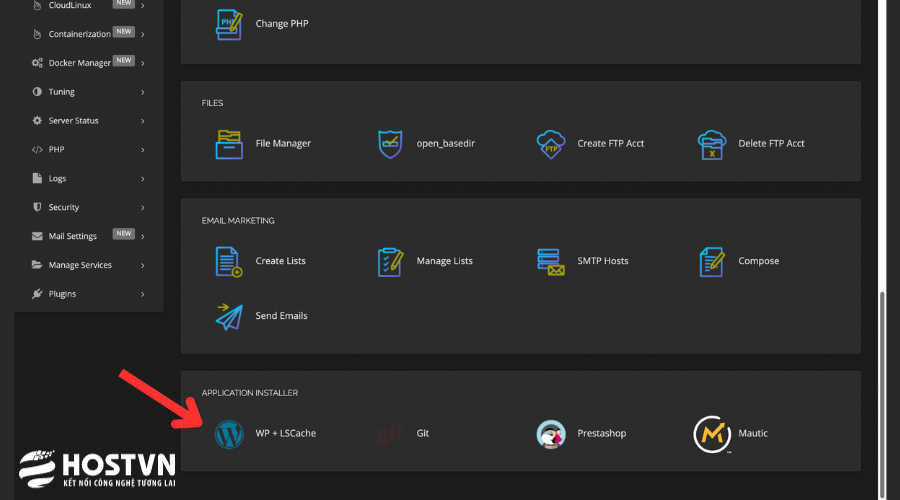Click the Create FTP Acct cloud icon
Screen dimensions: 900x500
pyautogui.click(x=551, y=144)
